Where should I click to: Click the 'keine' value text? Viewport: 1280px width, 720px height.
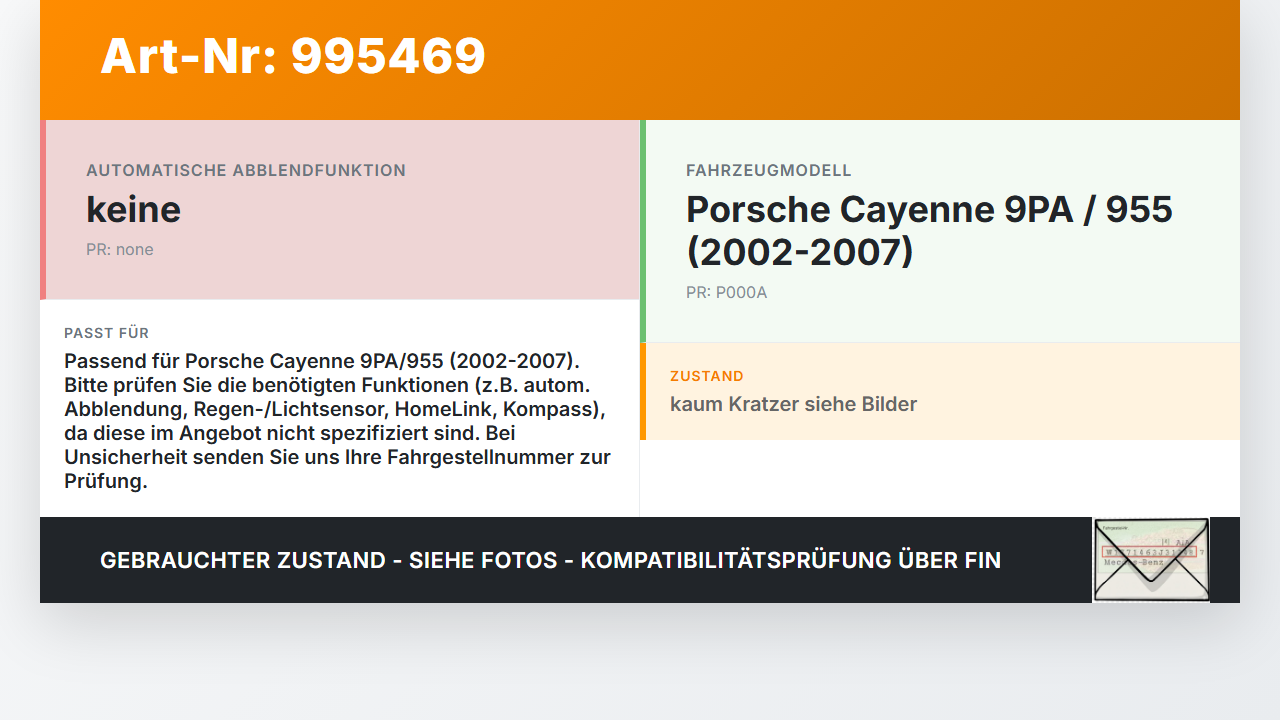point(133,209)
